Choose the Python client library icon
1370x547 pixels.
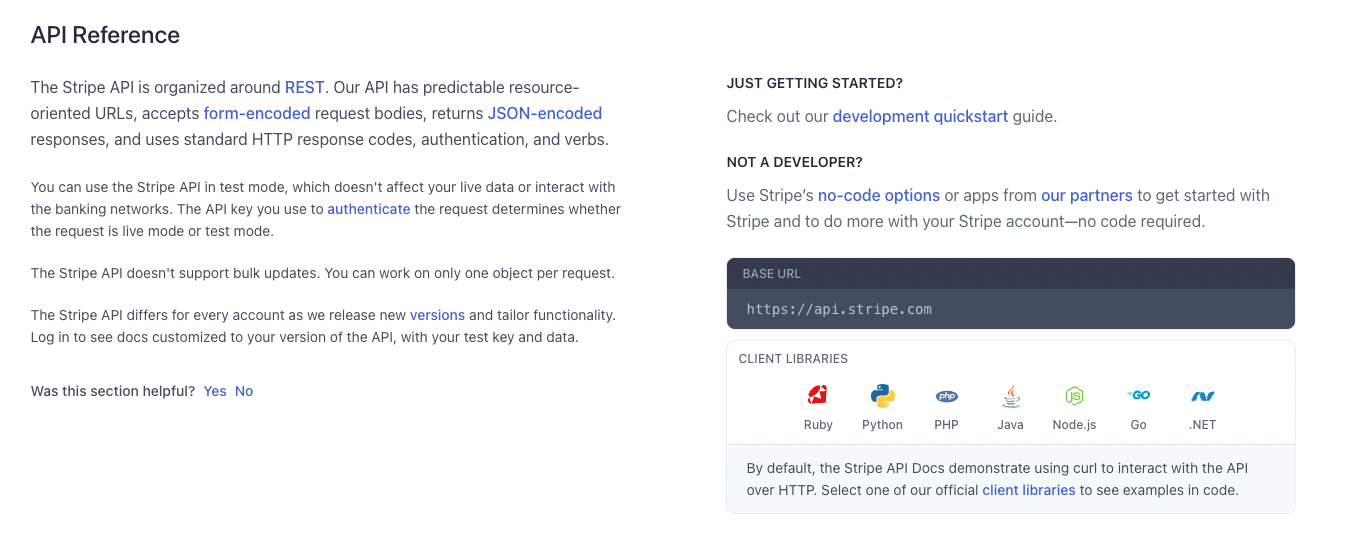[x=882, y=396]
